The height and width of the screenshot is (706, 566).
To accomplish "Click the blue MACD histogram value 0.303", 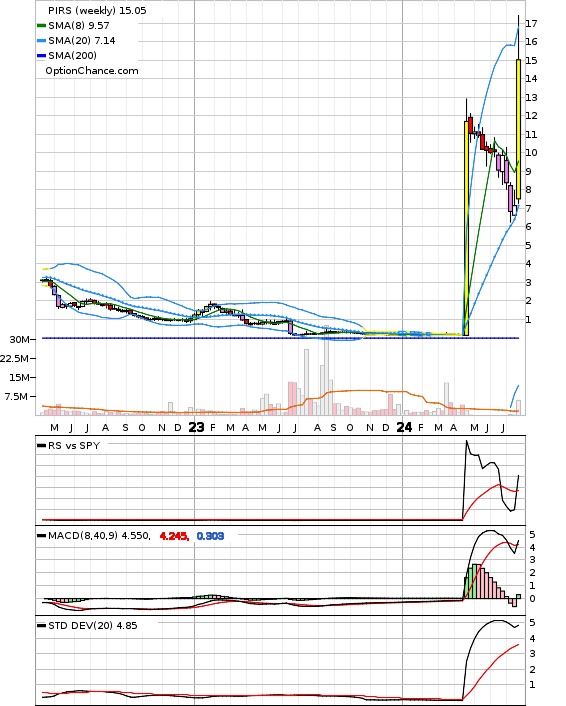I will (x=210, y=536).
